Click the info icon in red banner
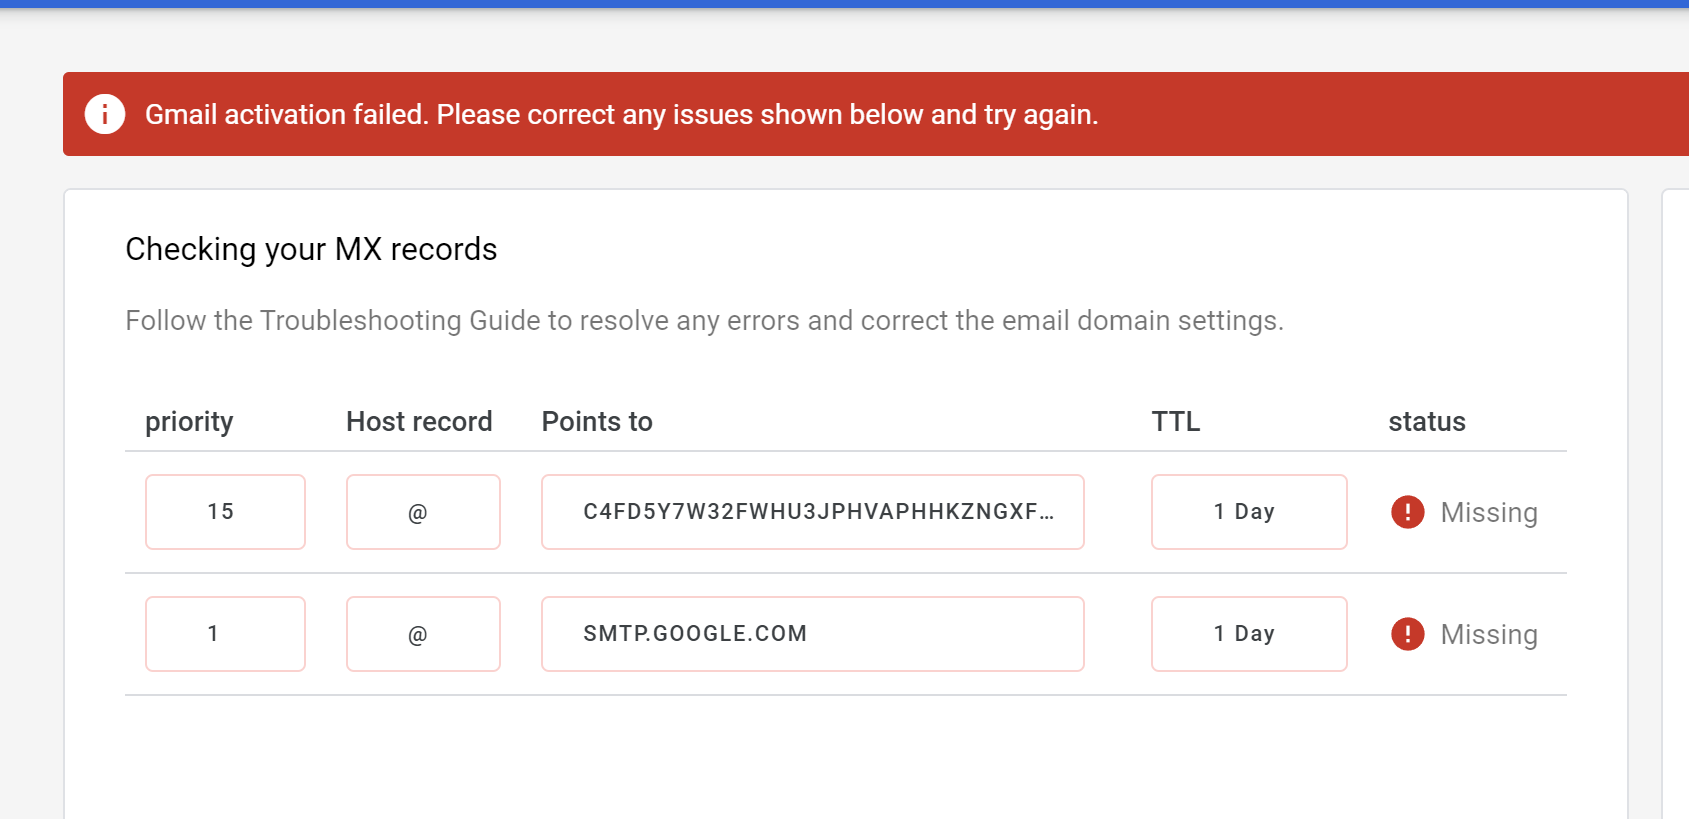 105,114
